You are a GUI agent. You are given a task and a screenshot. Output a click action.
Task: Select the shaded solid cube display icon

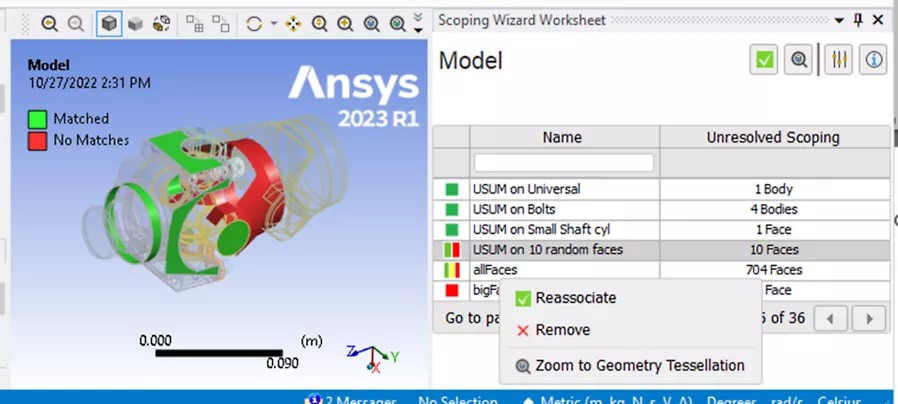click(135, 23)
